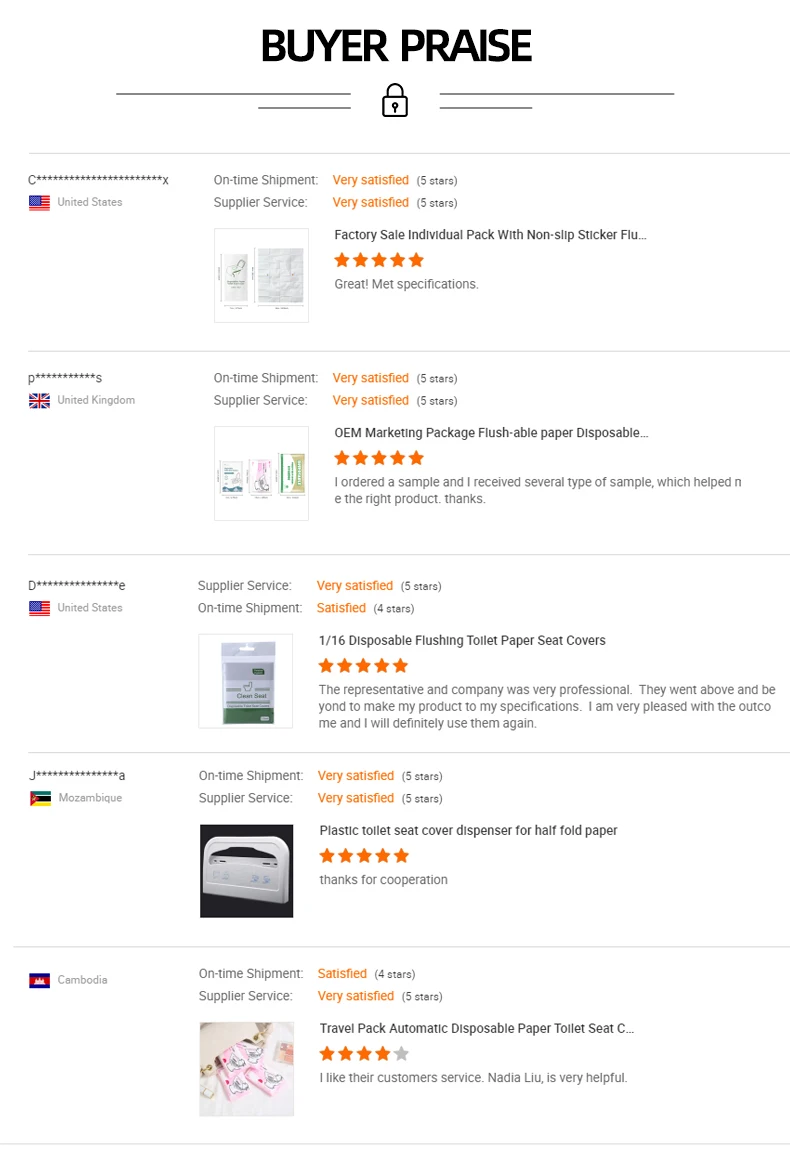
Task: Click the Mozambique flag icon
Action: click(40, 799)
